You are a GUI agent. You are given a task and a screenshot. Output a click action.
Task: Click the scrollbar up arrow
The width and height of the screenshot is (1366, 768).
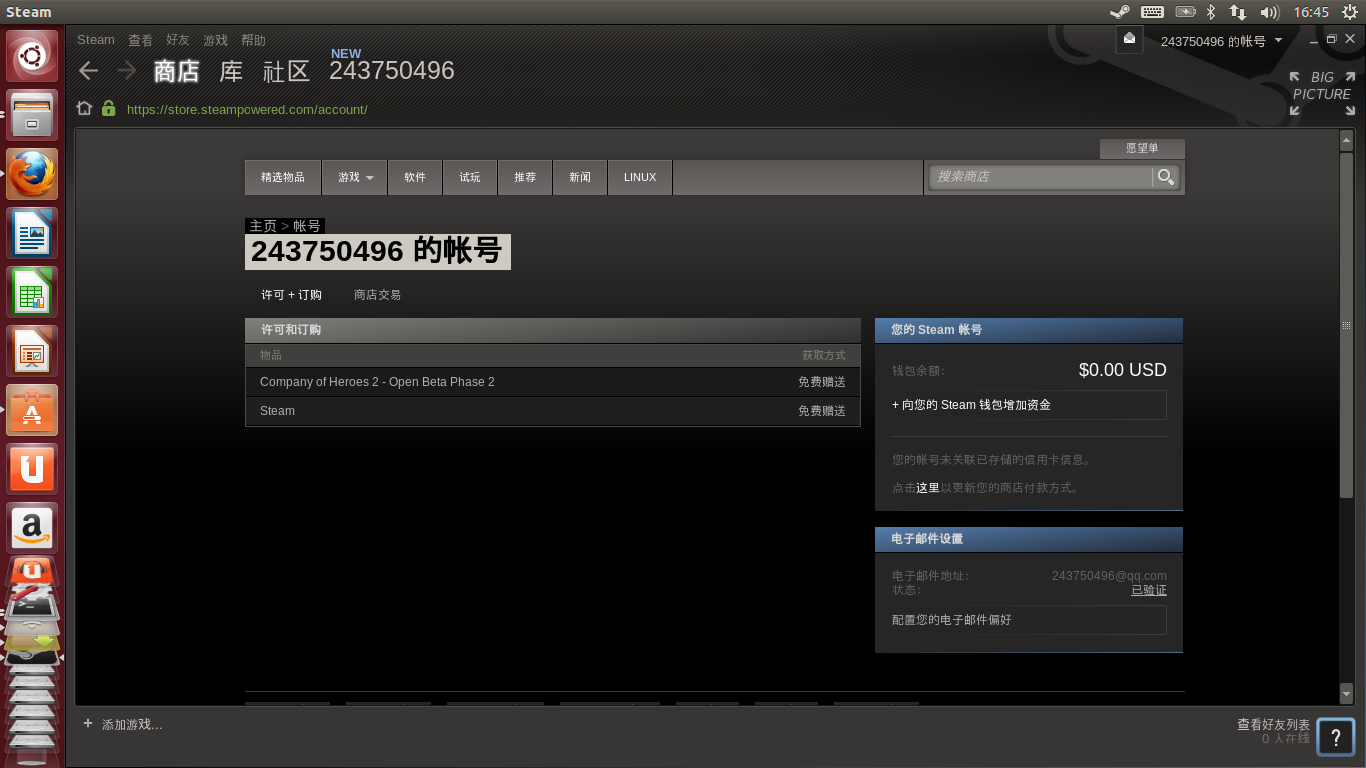(x=1346, y=140)
